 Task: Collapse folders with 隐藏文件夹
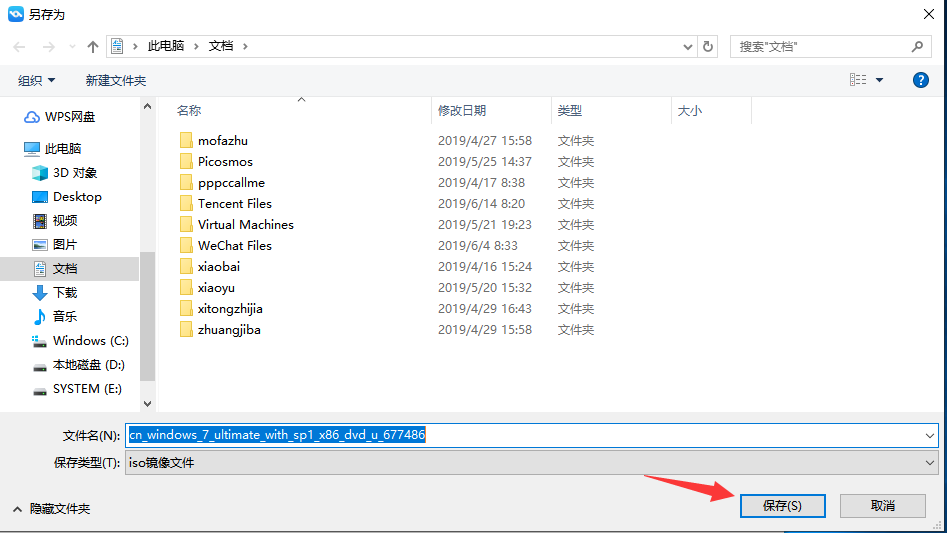point(52,509)
